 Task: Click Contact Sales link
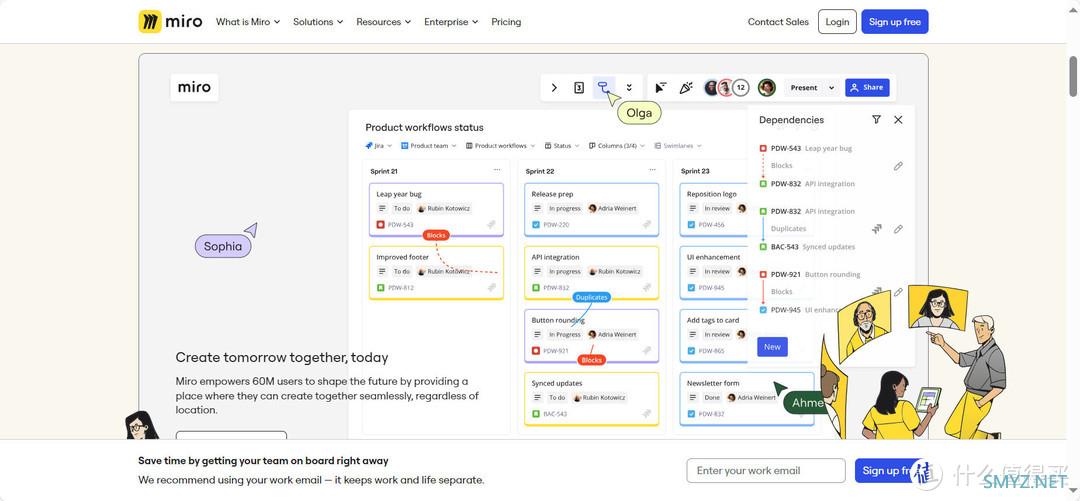pos(778,22)
